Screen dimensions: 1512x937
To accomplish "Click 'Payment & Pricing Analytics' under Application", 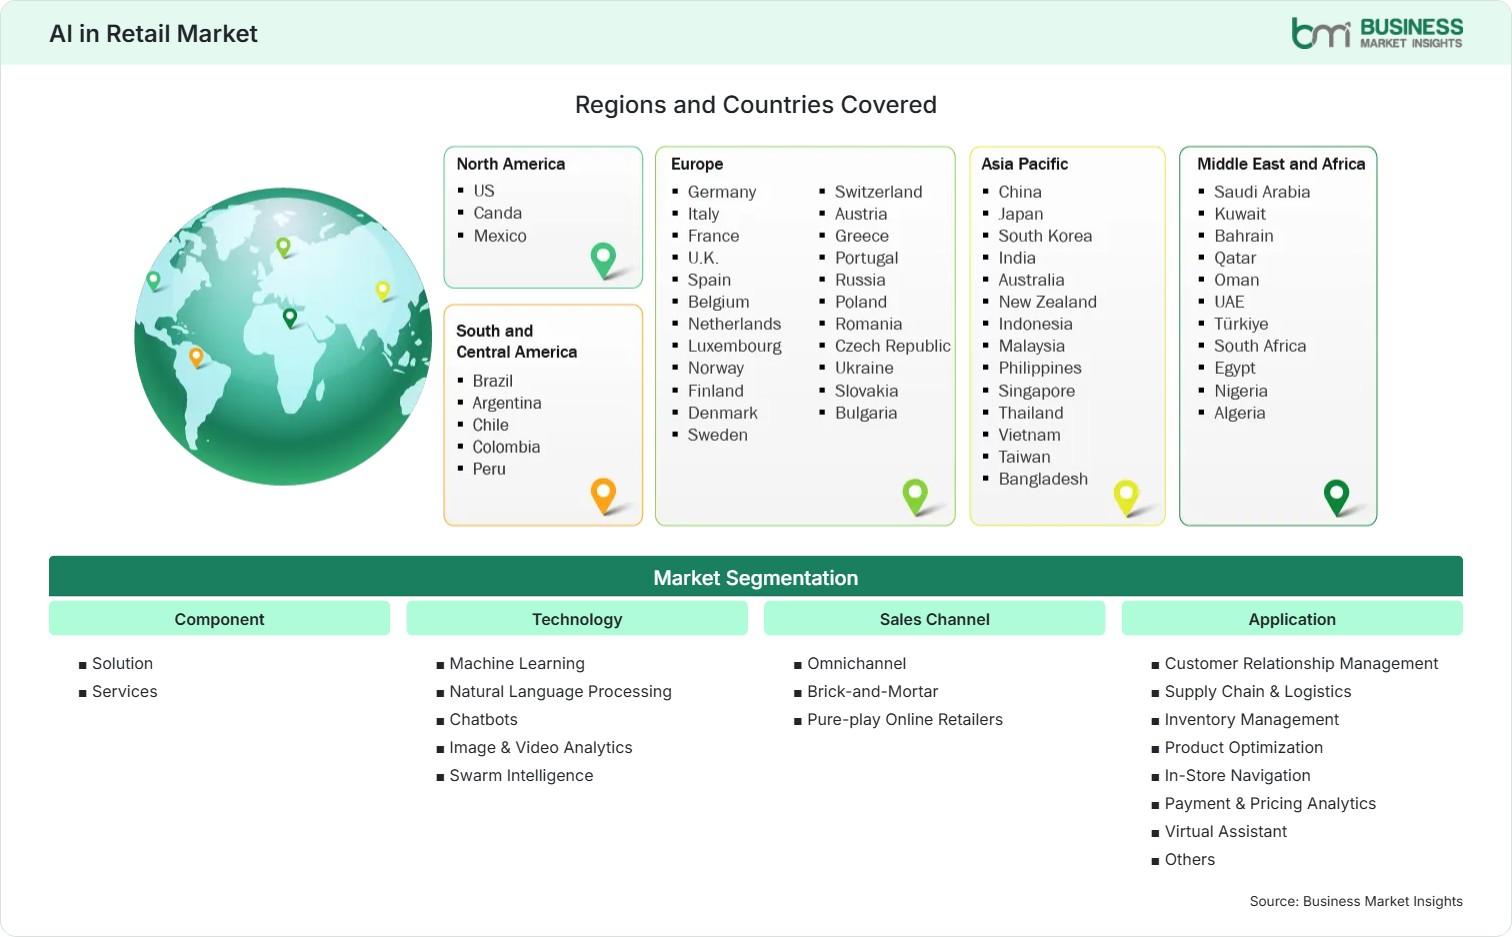I will (x=1271, y=803).
